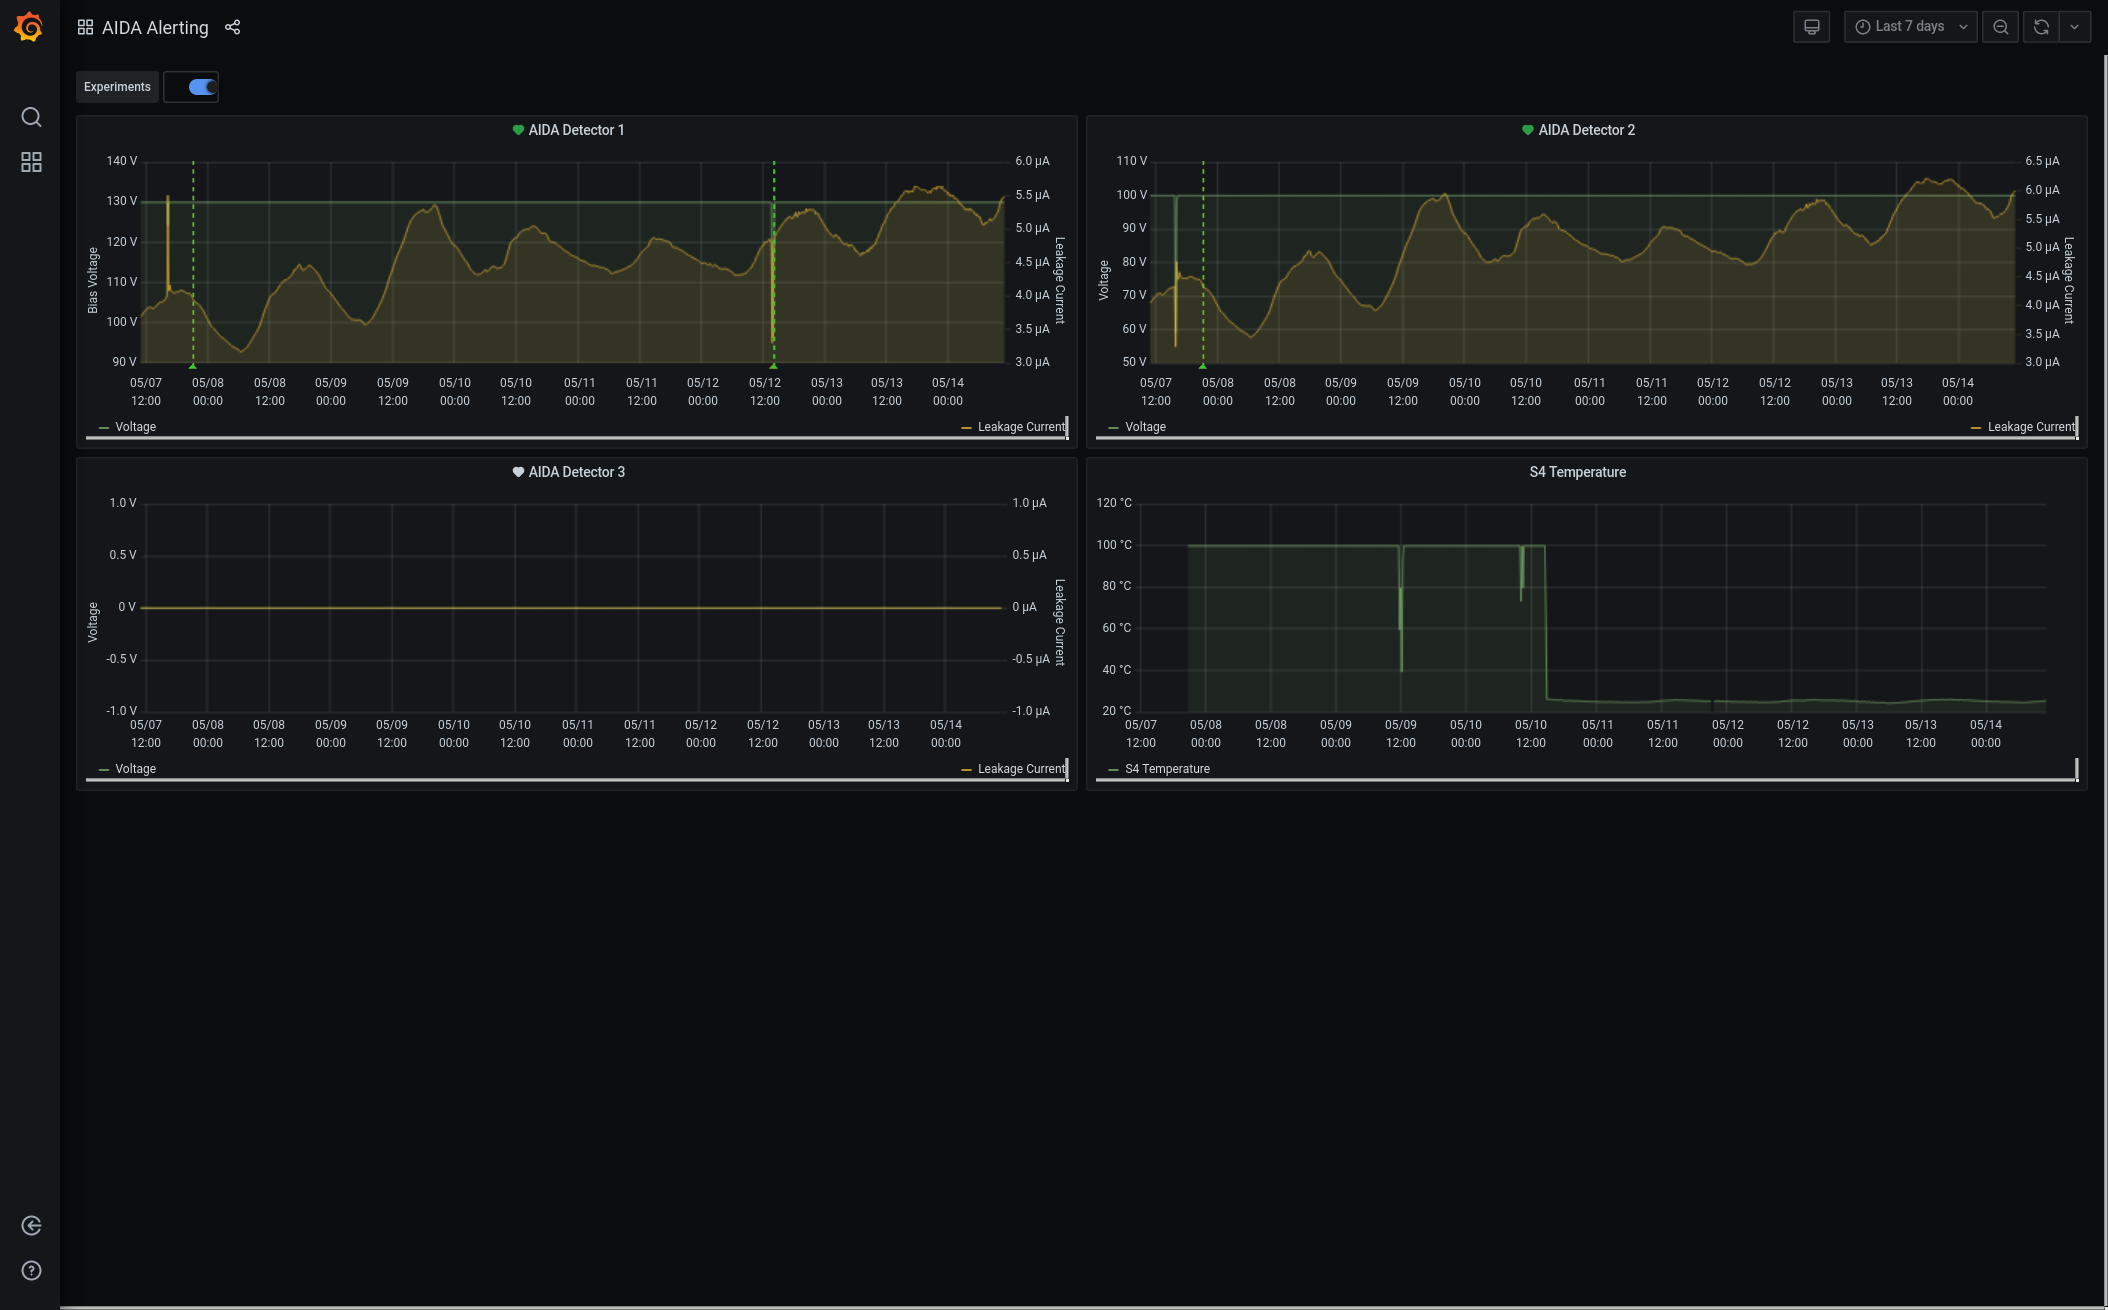Expand the refresh interval dropdown arrow
Viewport: 2108px width, 1310px height.
click(2075, 27)
